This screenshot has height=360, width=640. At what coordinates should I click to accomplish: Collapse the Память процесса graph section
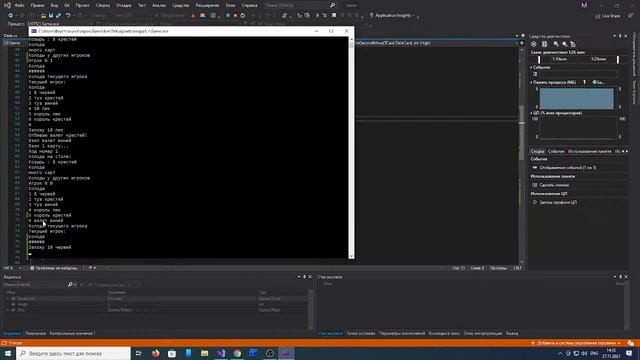pos(531,82)
